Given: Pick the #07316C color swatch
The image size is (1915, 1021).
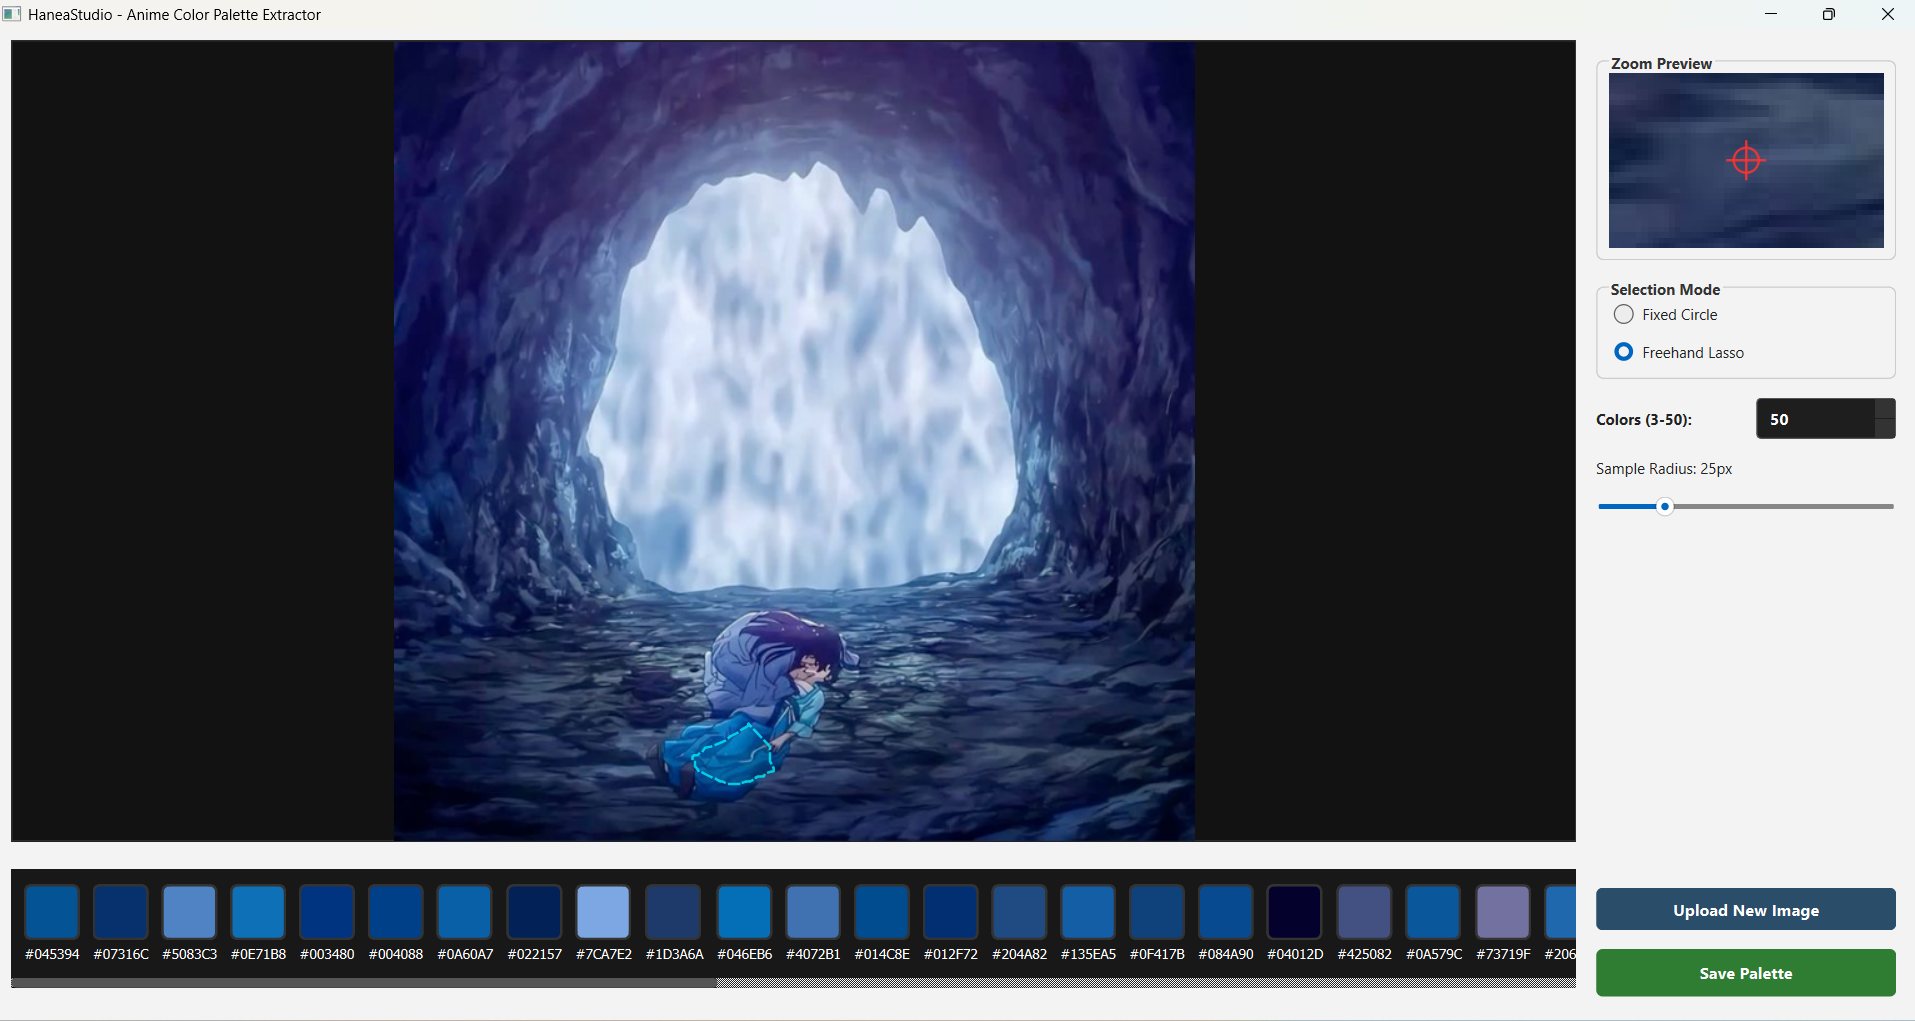Looking at the screenshot, I should point(121,911).
